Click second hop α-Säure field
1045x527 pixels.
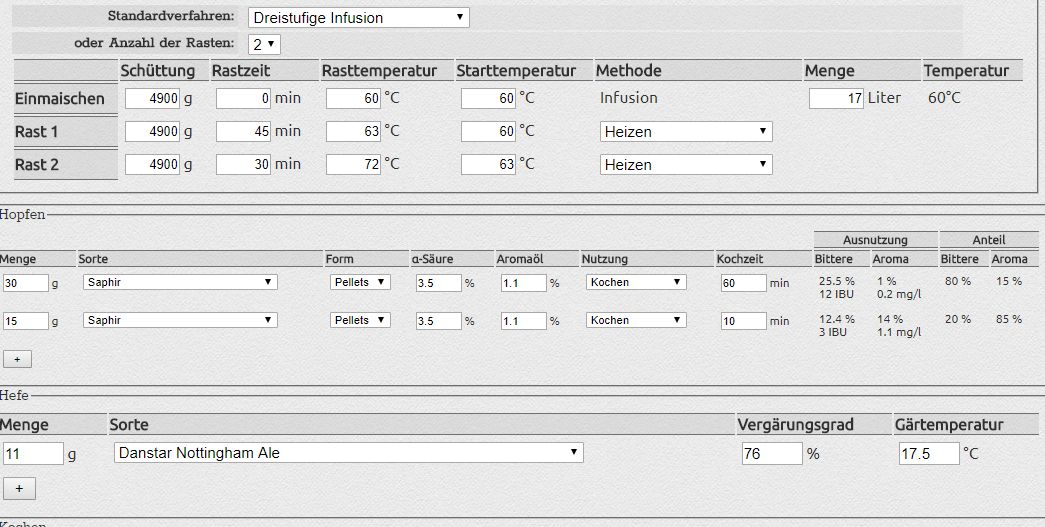437,320
